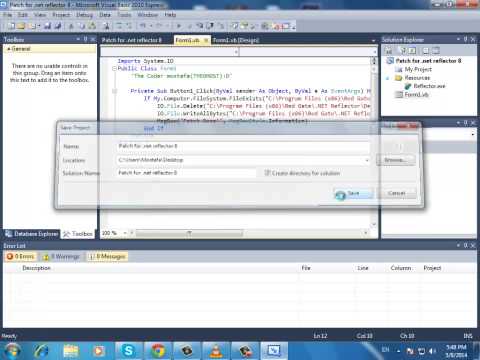Open the Project menu
Screen dimensions: 480x360
(x=61, y=15)
